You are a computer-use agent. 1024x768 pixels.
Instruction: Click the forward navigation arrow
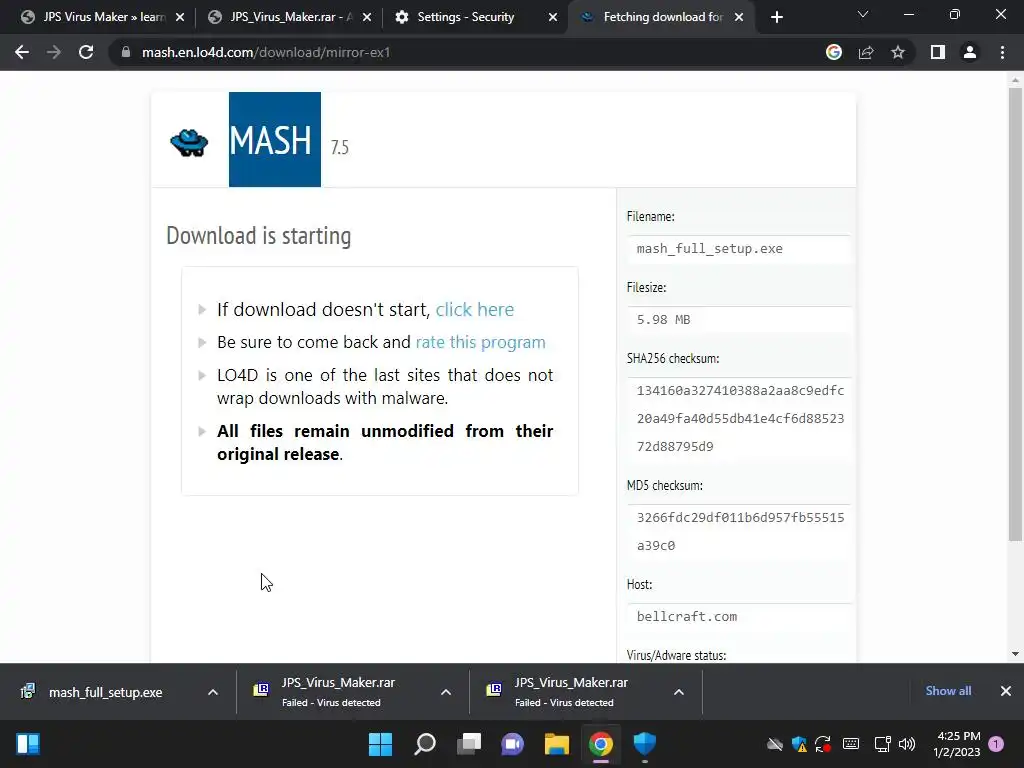(54, 52)
